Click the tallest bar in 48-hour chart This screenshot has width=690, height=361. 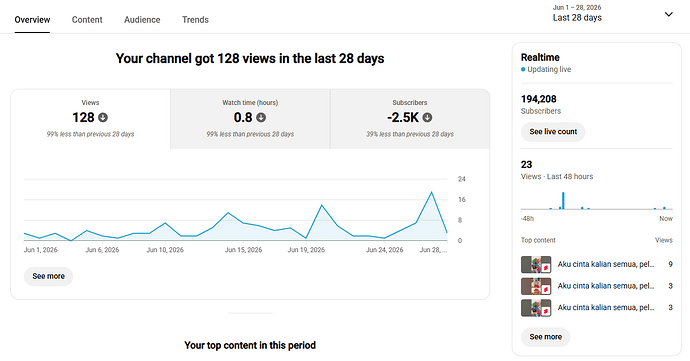tap(563, 201)
